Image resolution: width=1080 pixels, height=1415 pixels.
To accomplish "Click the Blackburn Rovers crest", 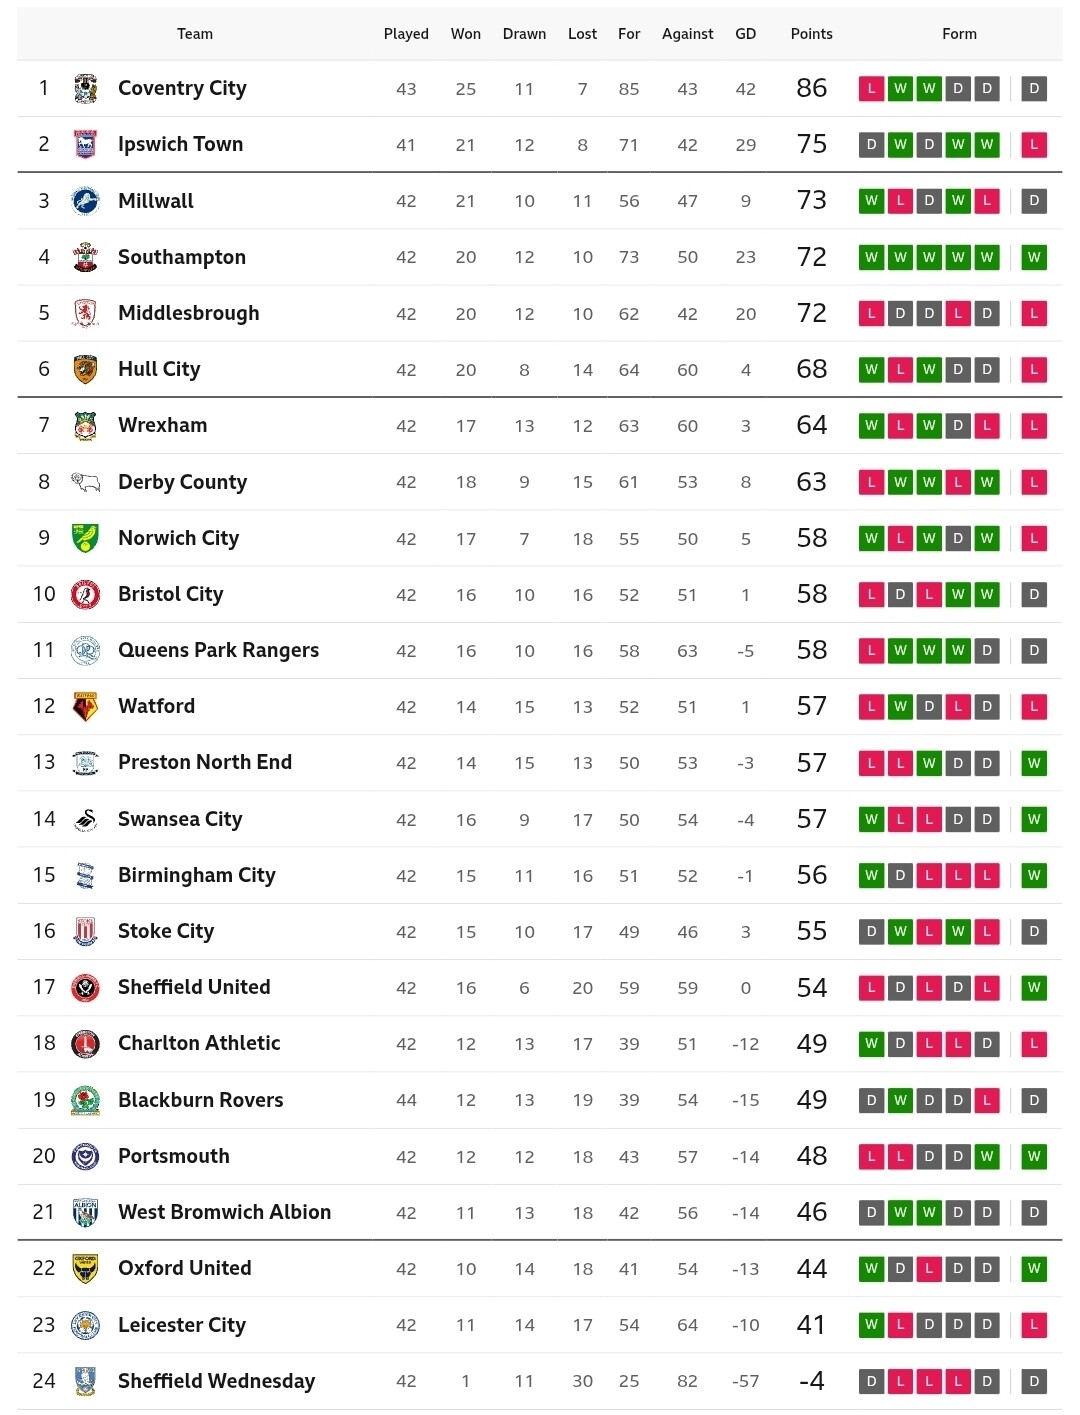I will tap(86, 1100).
